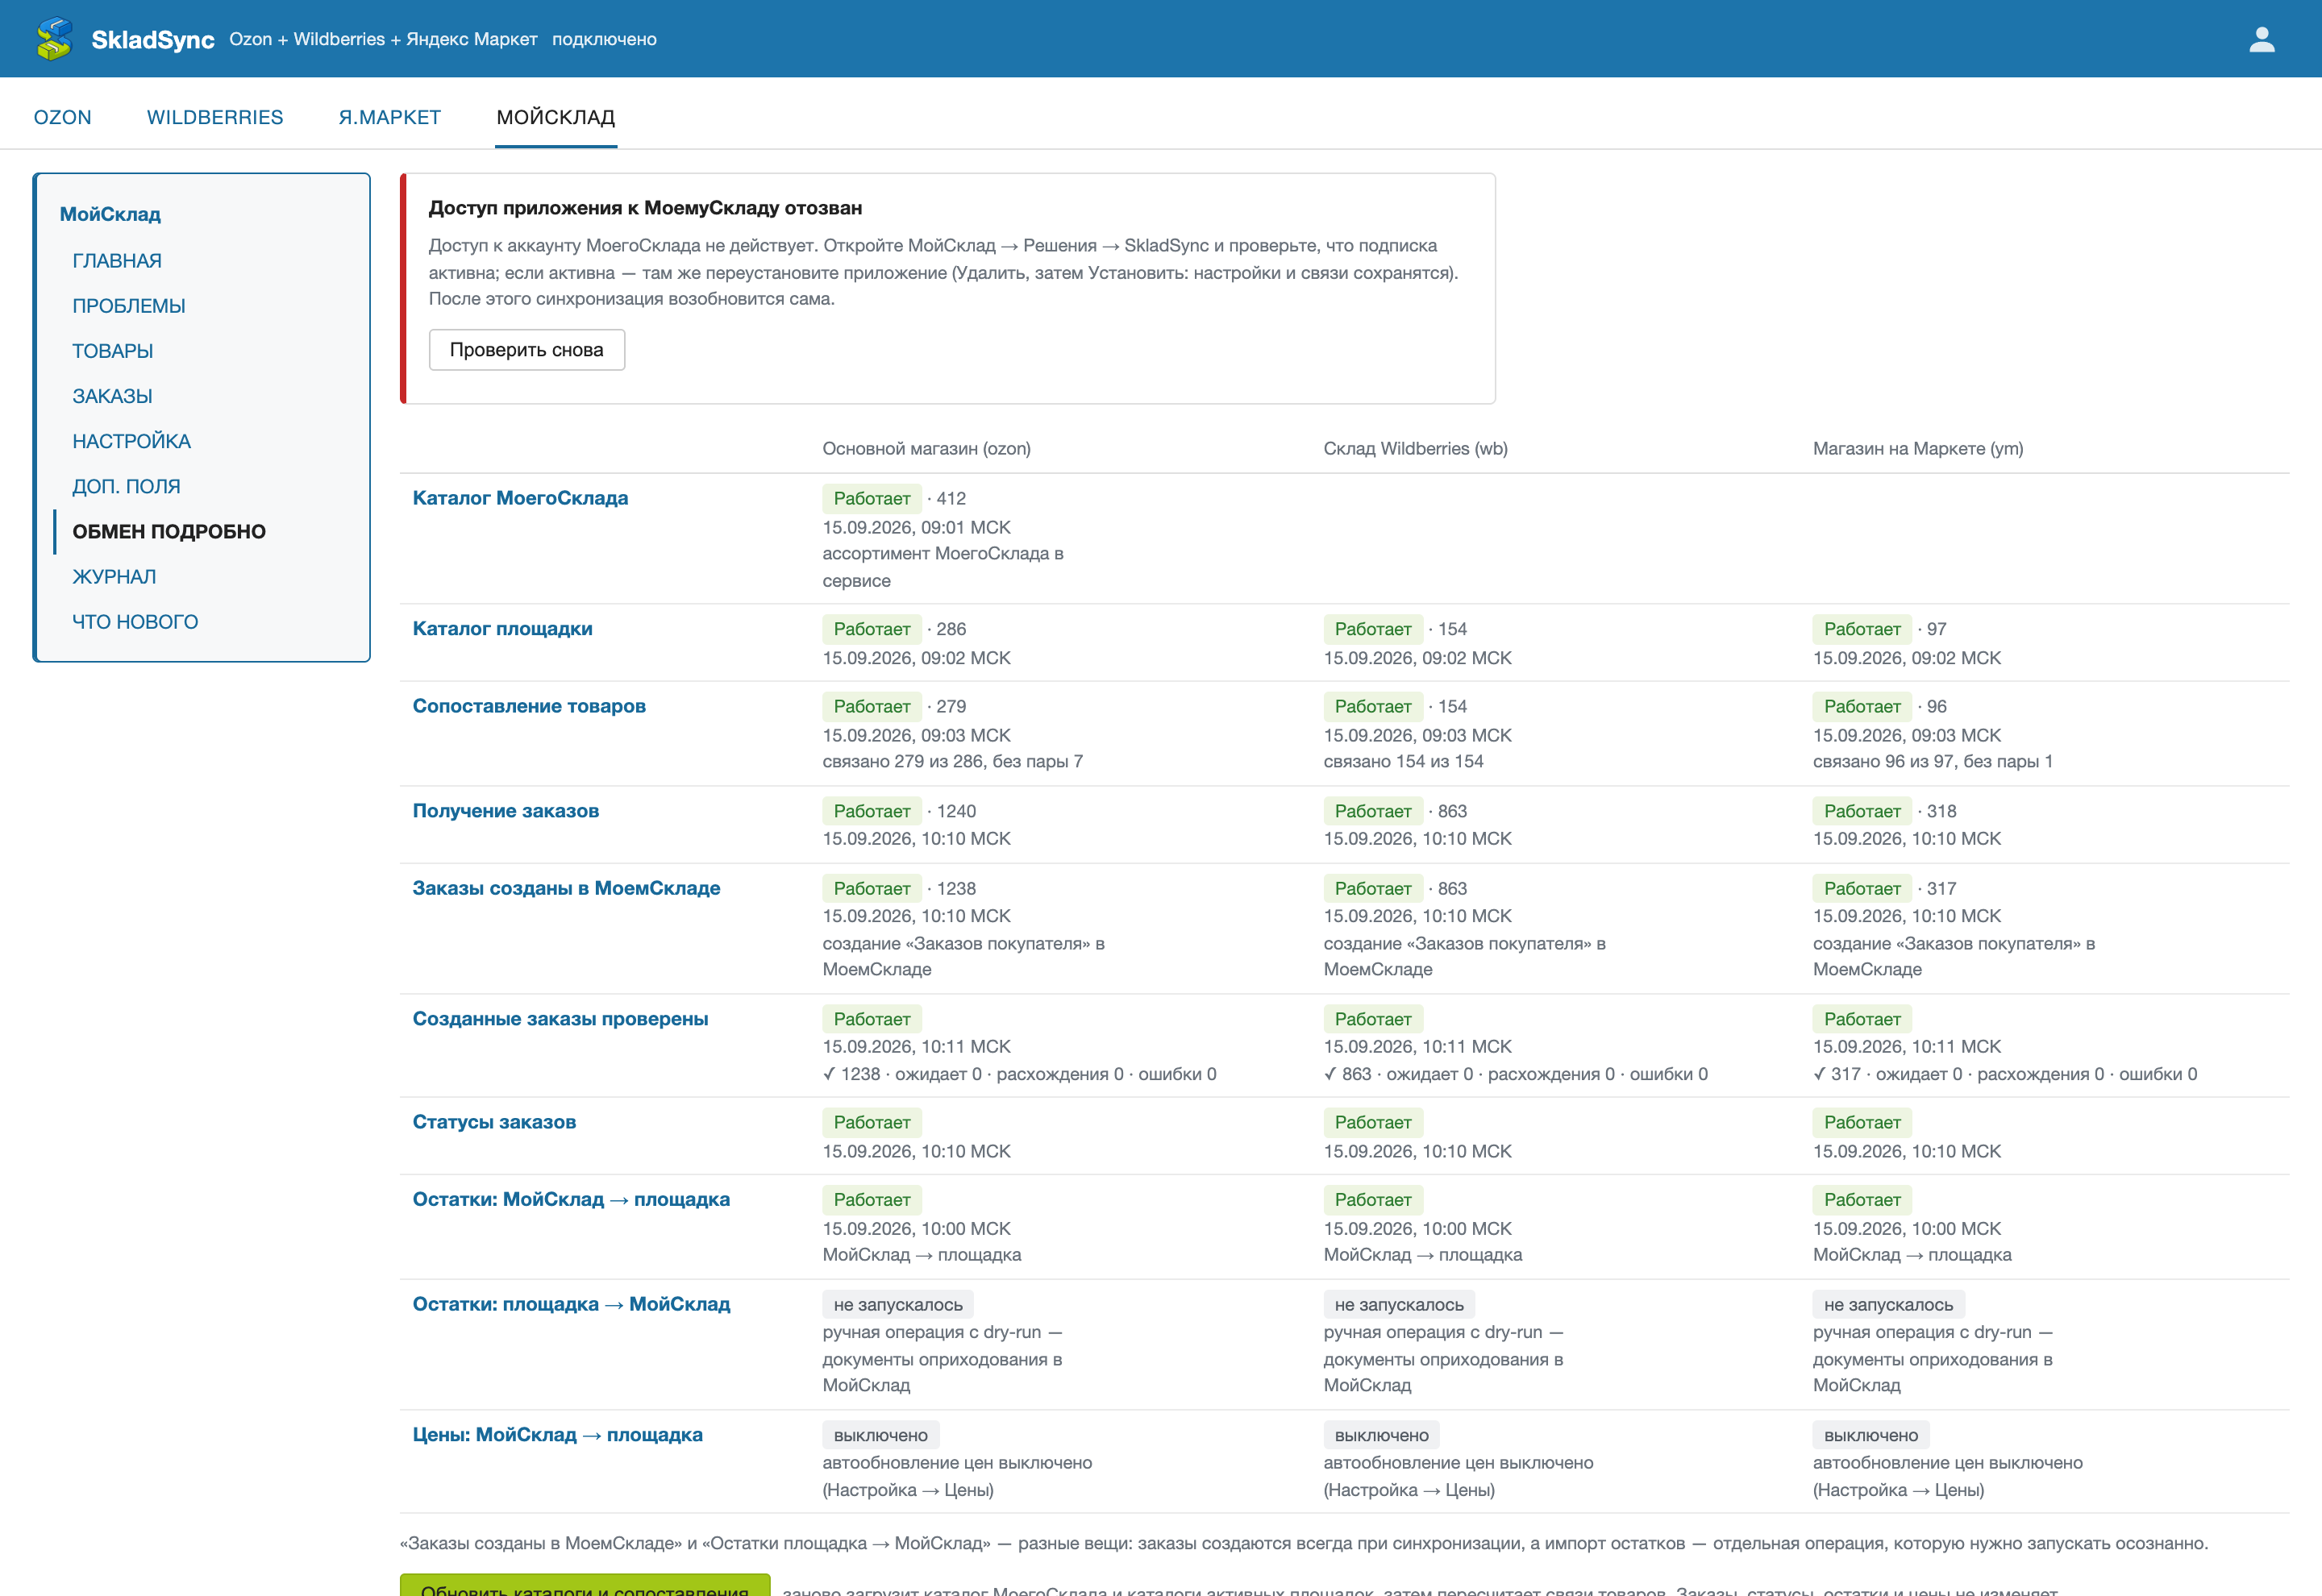Image resolution: width=2322 pixels, height=1596 pixels.
Task: Open Остатки: МойСклад → площадка link
Action: [571, 1199]
